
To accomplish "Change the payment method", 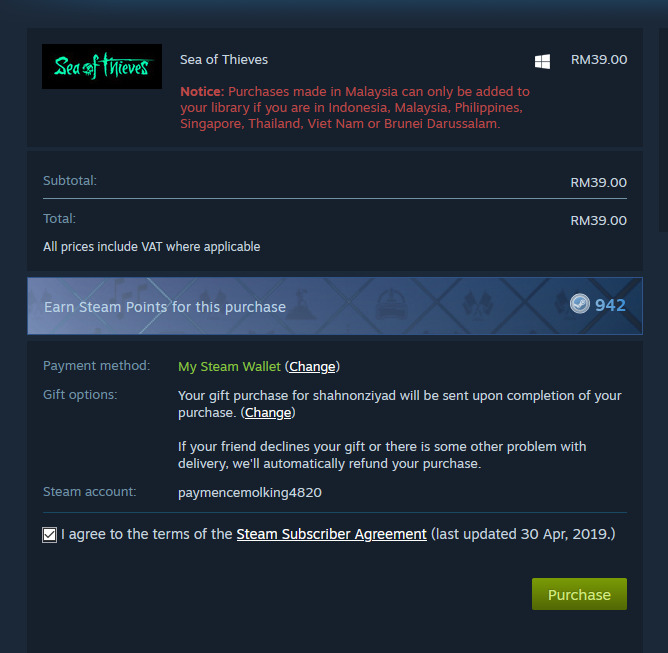I will pos(312,367).
